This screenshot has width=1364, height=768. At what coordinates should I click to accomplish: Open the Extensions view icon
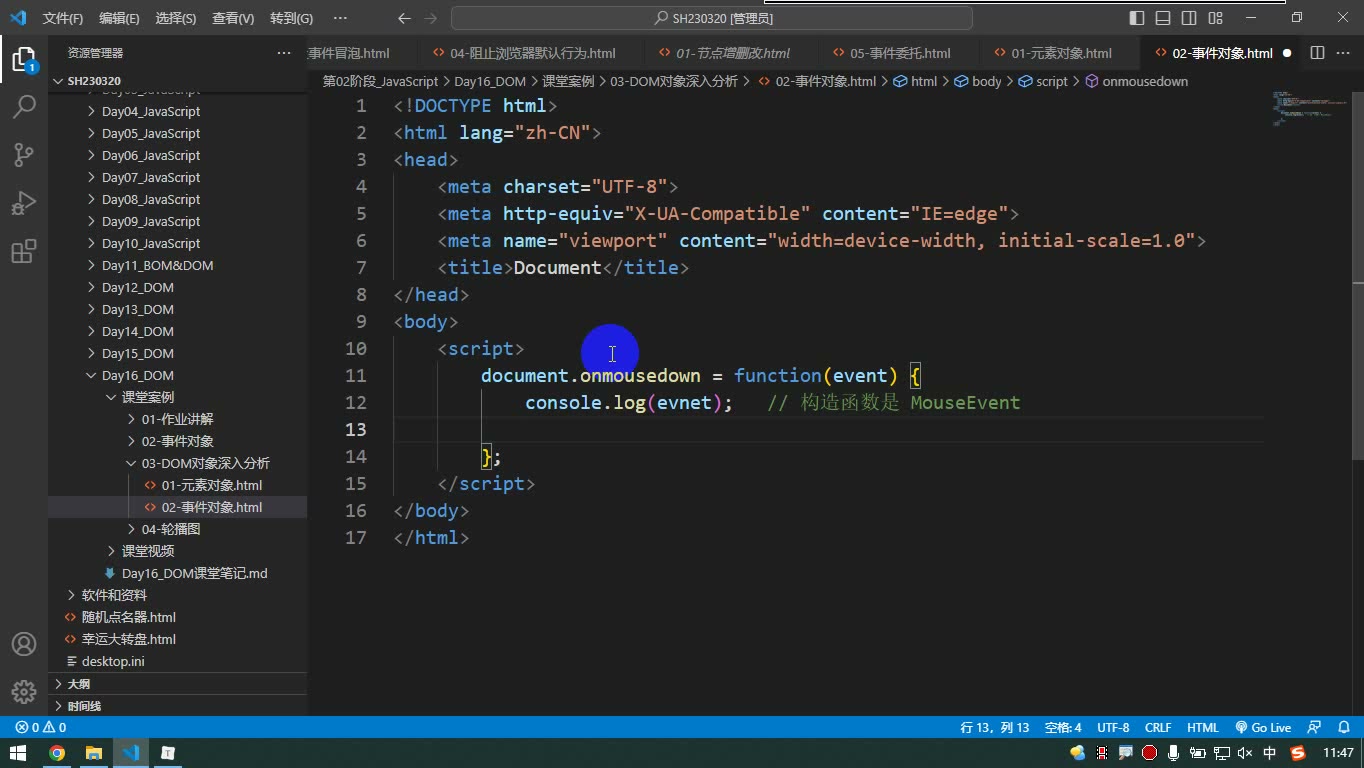[x=23, y=251]
